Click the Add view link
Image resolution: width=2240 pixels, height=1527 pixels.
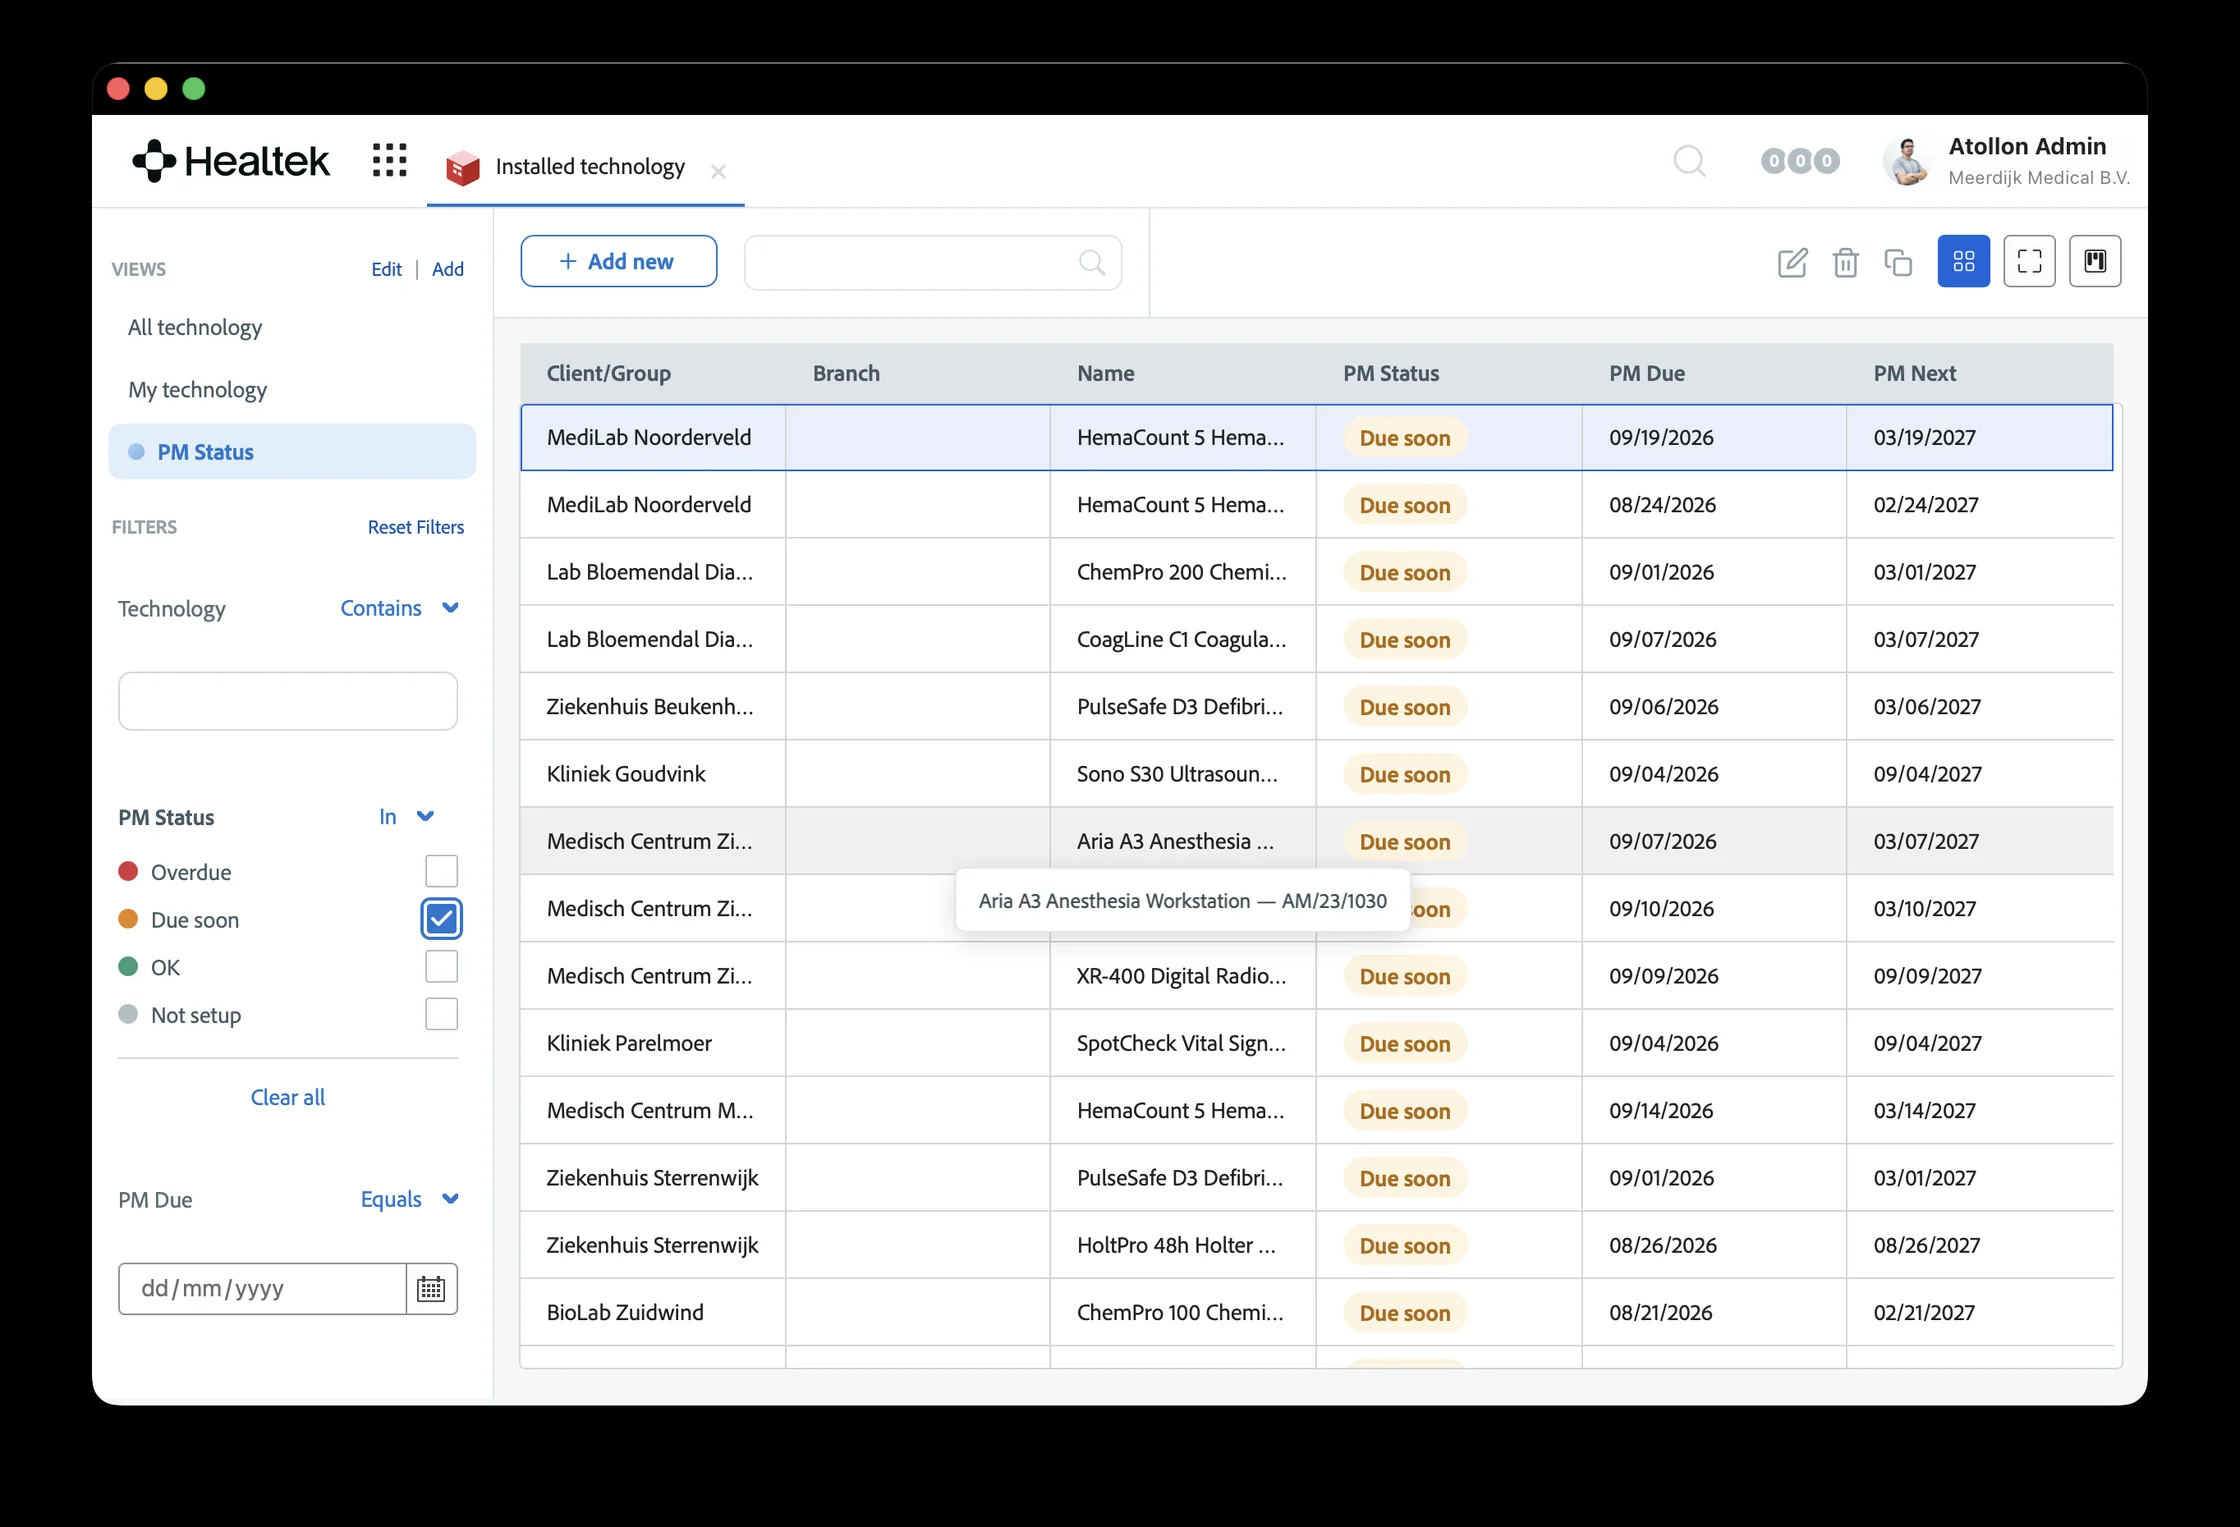point(447,269)
